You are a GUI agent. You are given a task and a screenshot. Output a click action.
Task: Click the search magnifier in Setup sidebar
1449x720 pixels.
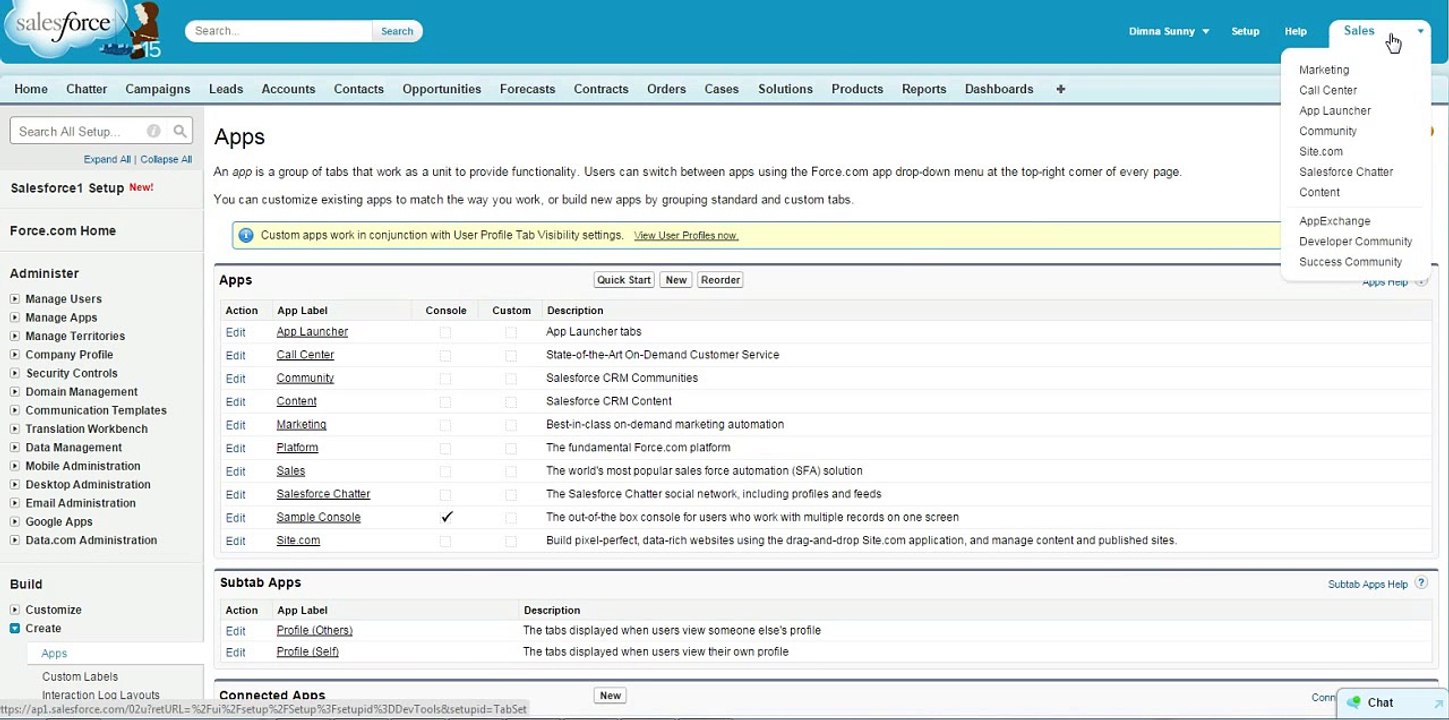[x=180, y=131]
